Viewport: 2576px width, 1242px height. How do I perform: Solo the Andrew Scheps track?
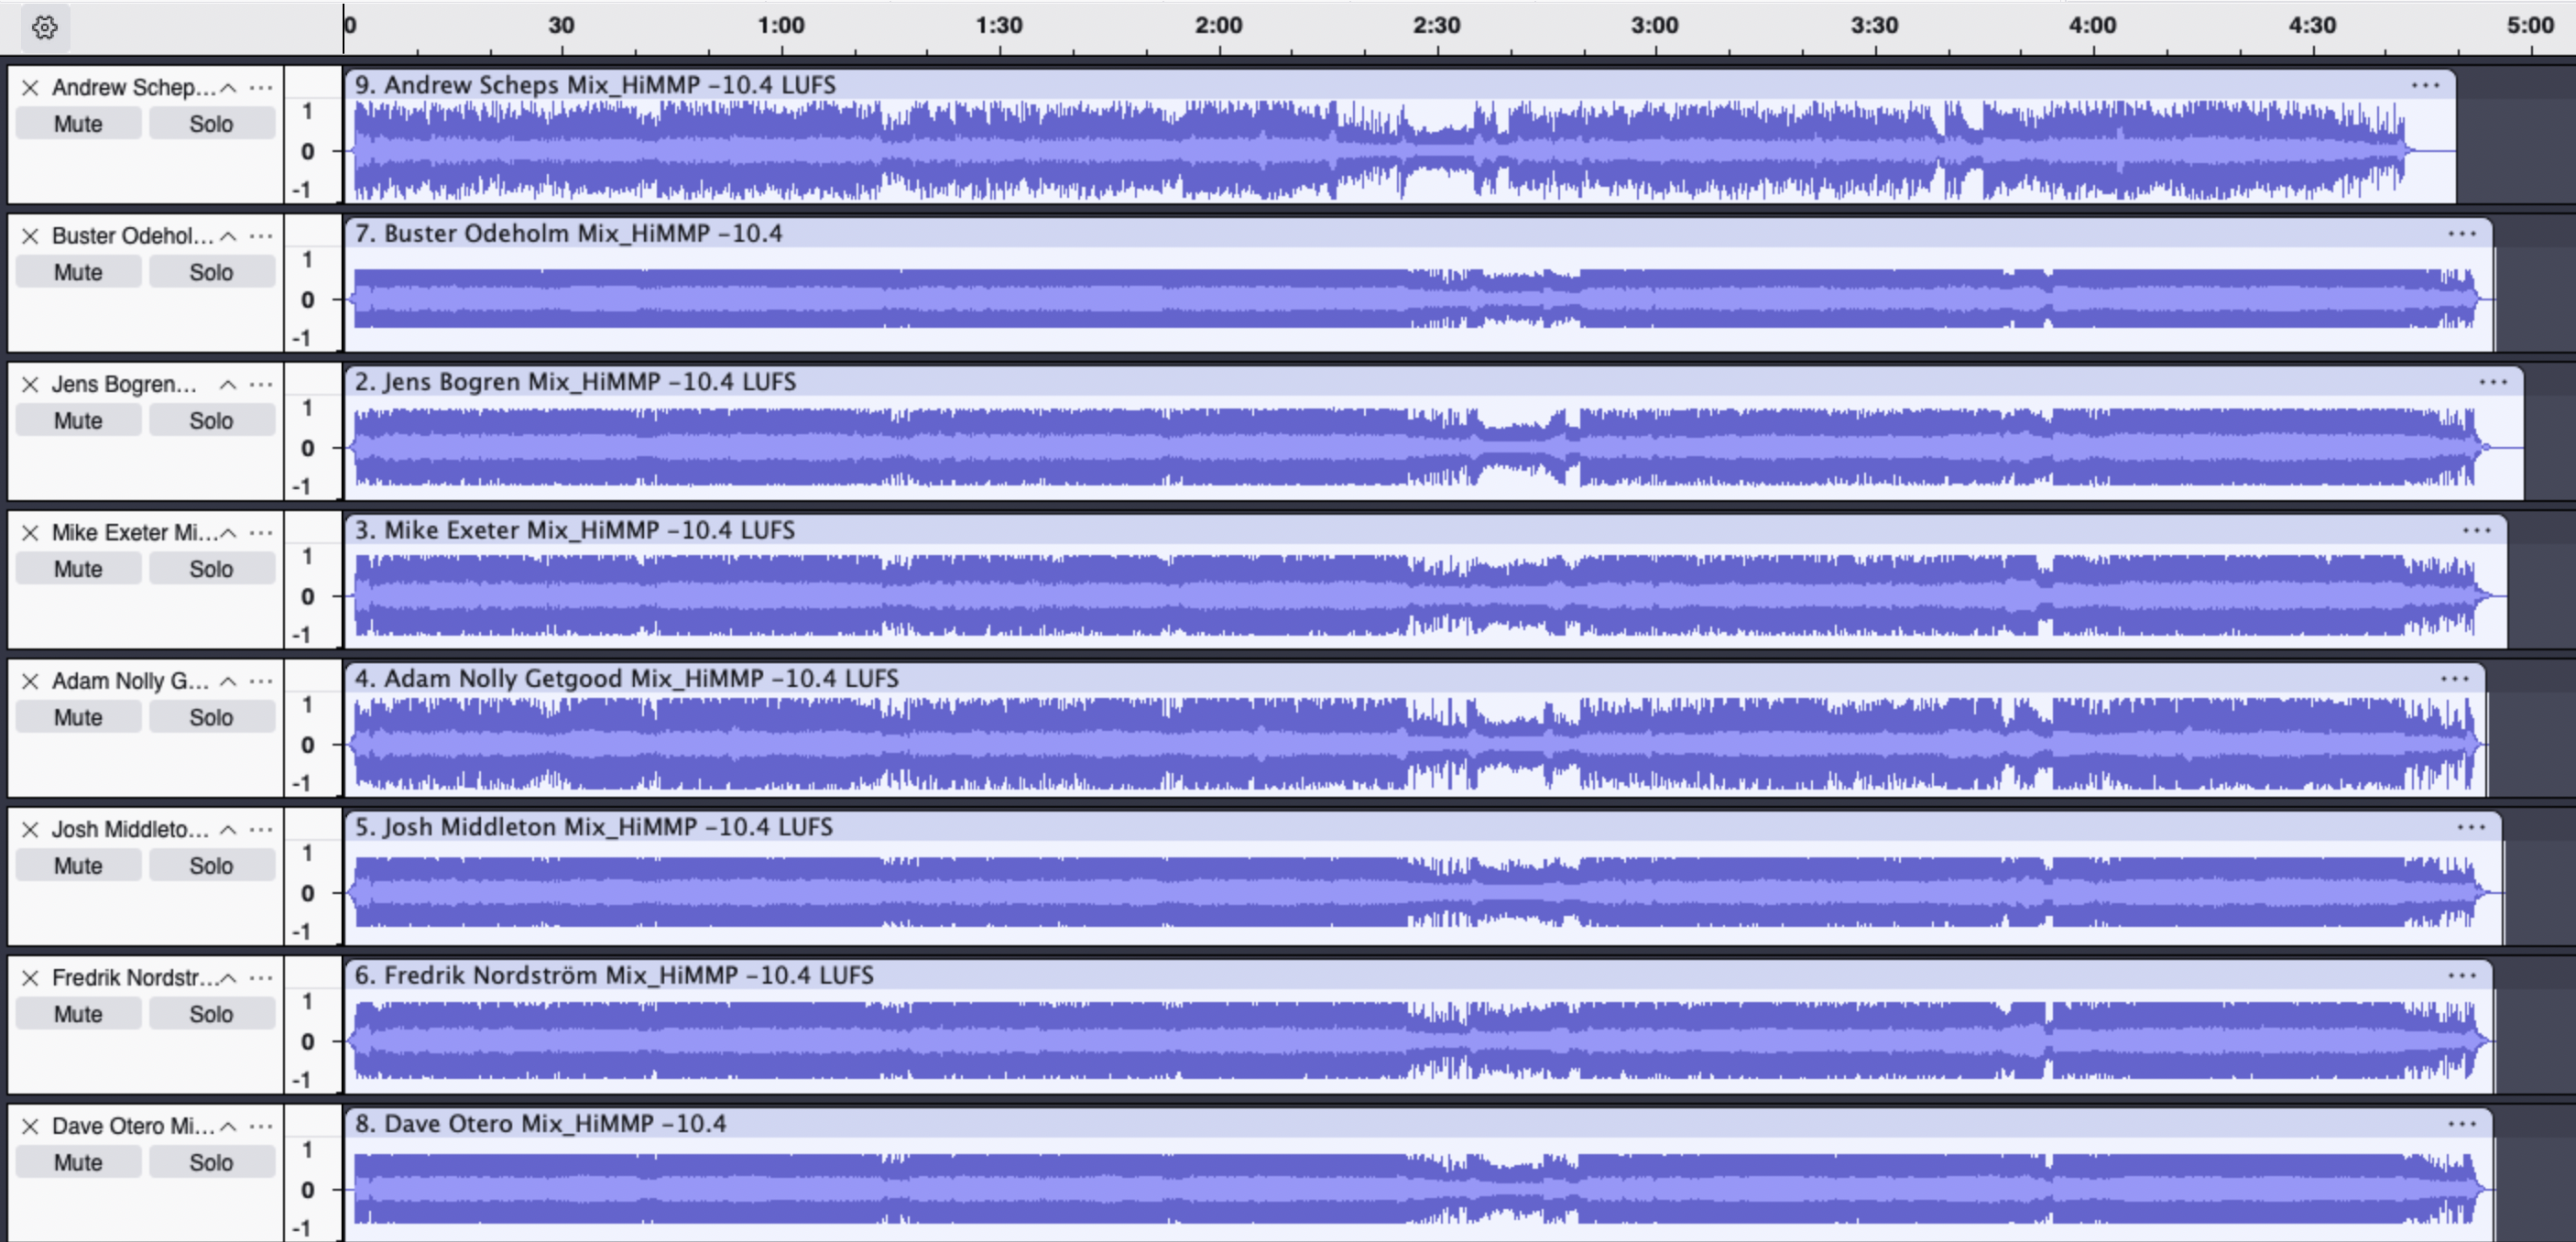pyautogui.click(x=211, y=124)
